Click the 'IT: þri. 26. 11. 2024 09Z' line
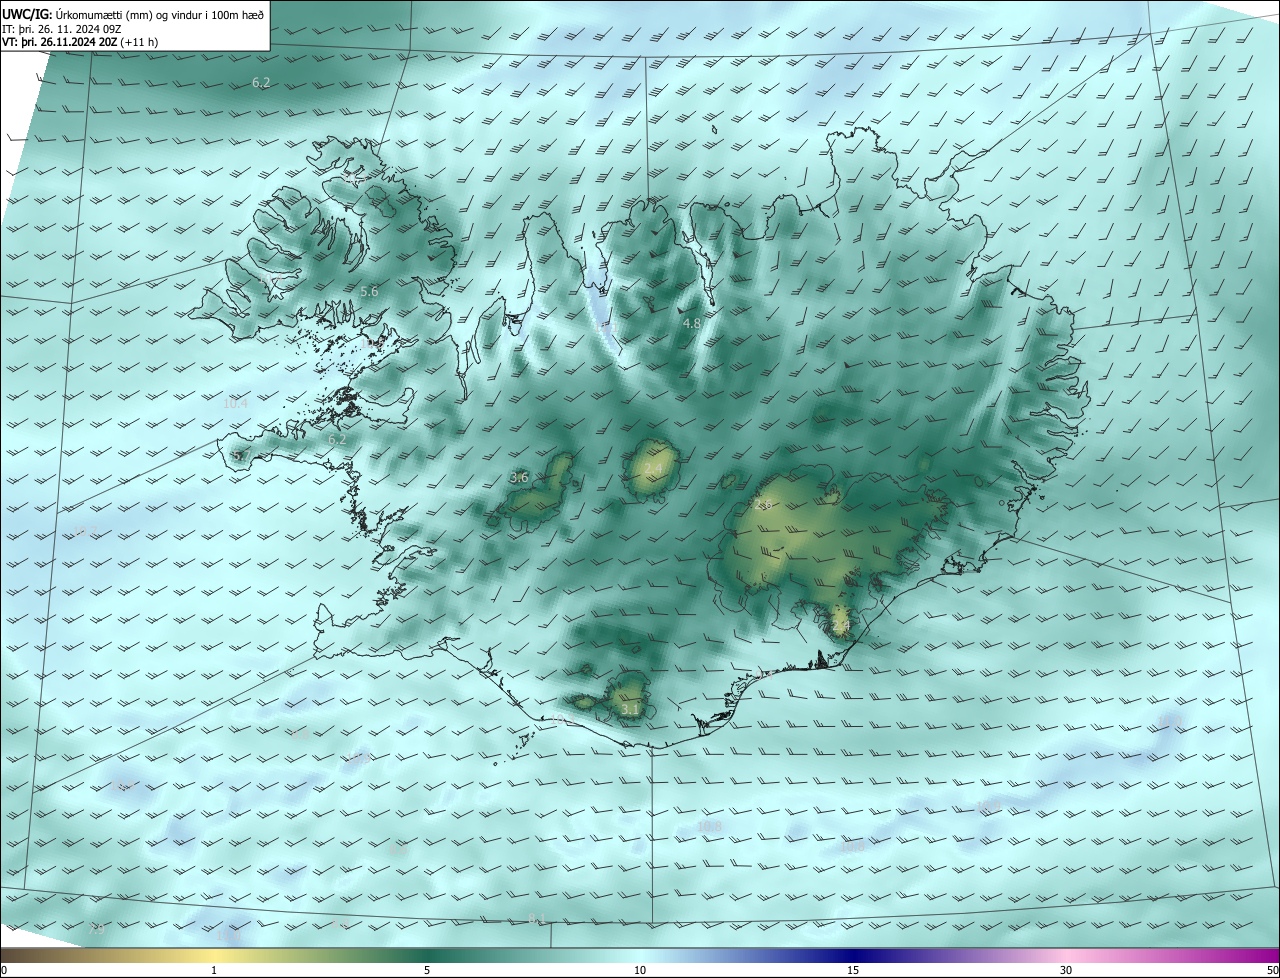The image size is (1280, 978). pyautogui.click(x=62, y=28)
